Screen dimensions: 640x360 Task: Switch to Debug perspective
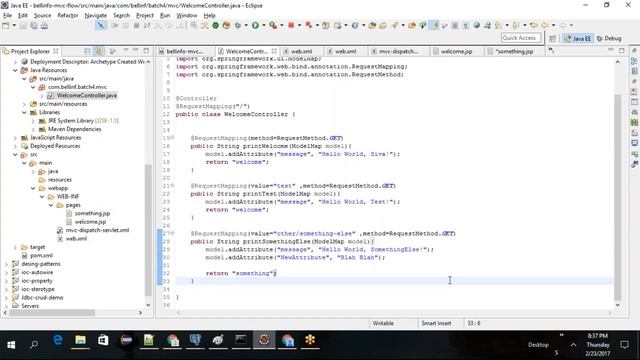click(609, 38)
